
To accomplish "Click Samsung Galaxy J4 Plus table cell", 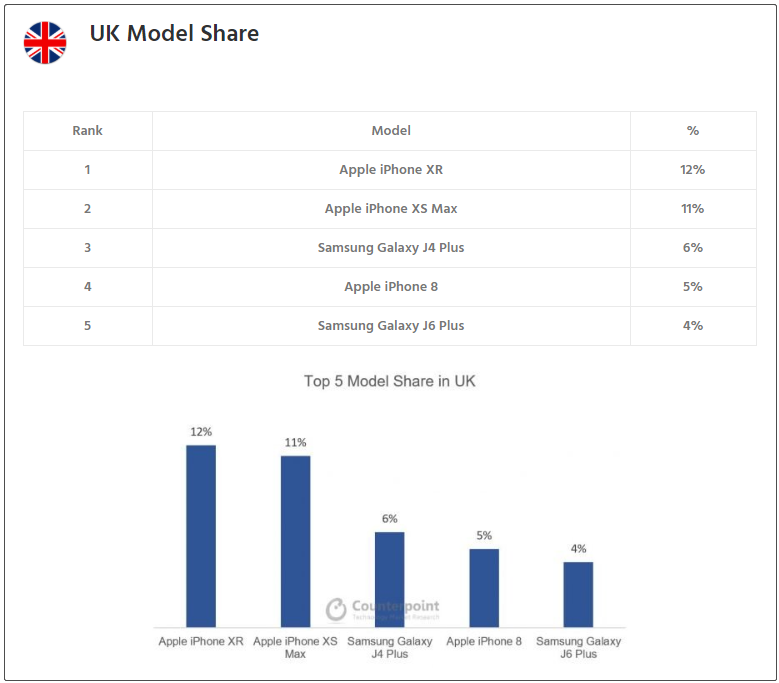I will tap(391, 248).
